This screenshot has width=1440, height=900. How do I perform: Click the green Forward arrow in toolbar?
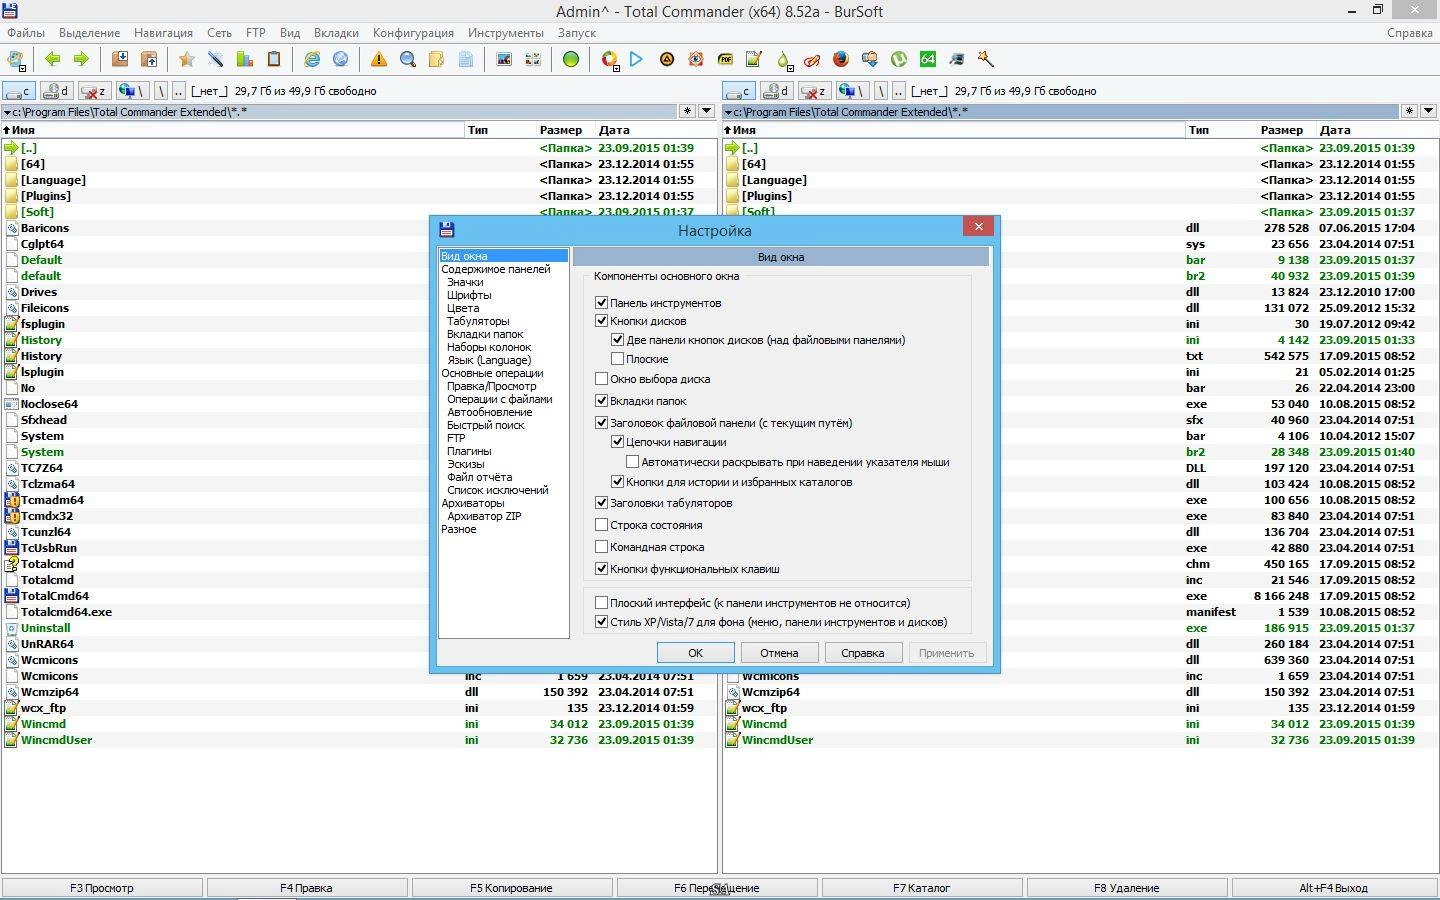click(81, 59)
